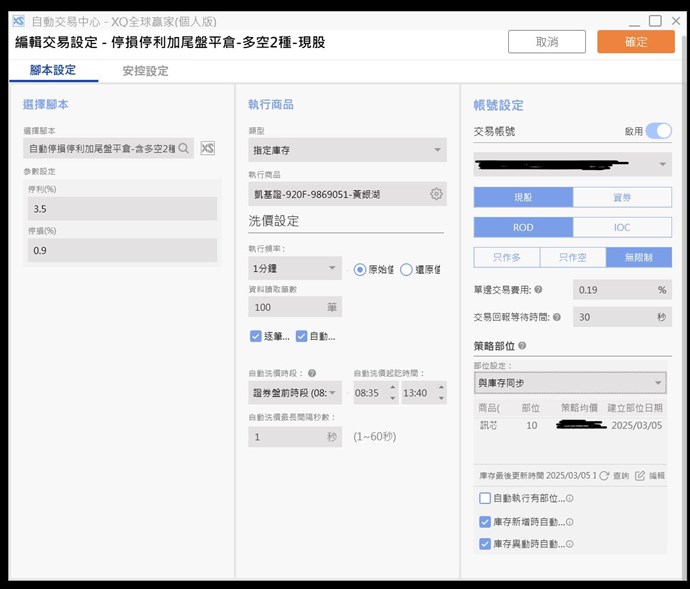
Task: Expand the 執行頻率 1分鐘 dropdown
Action: tap(295, 269)
